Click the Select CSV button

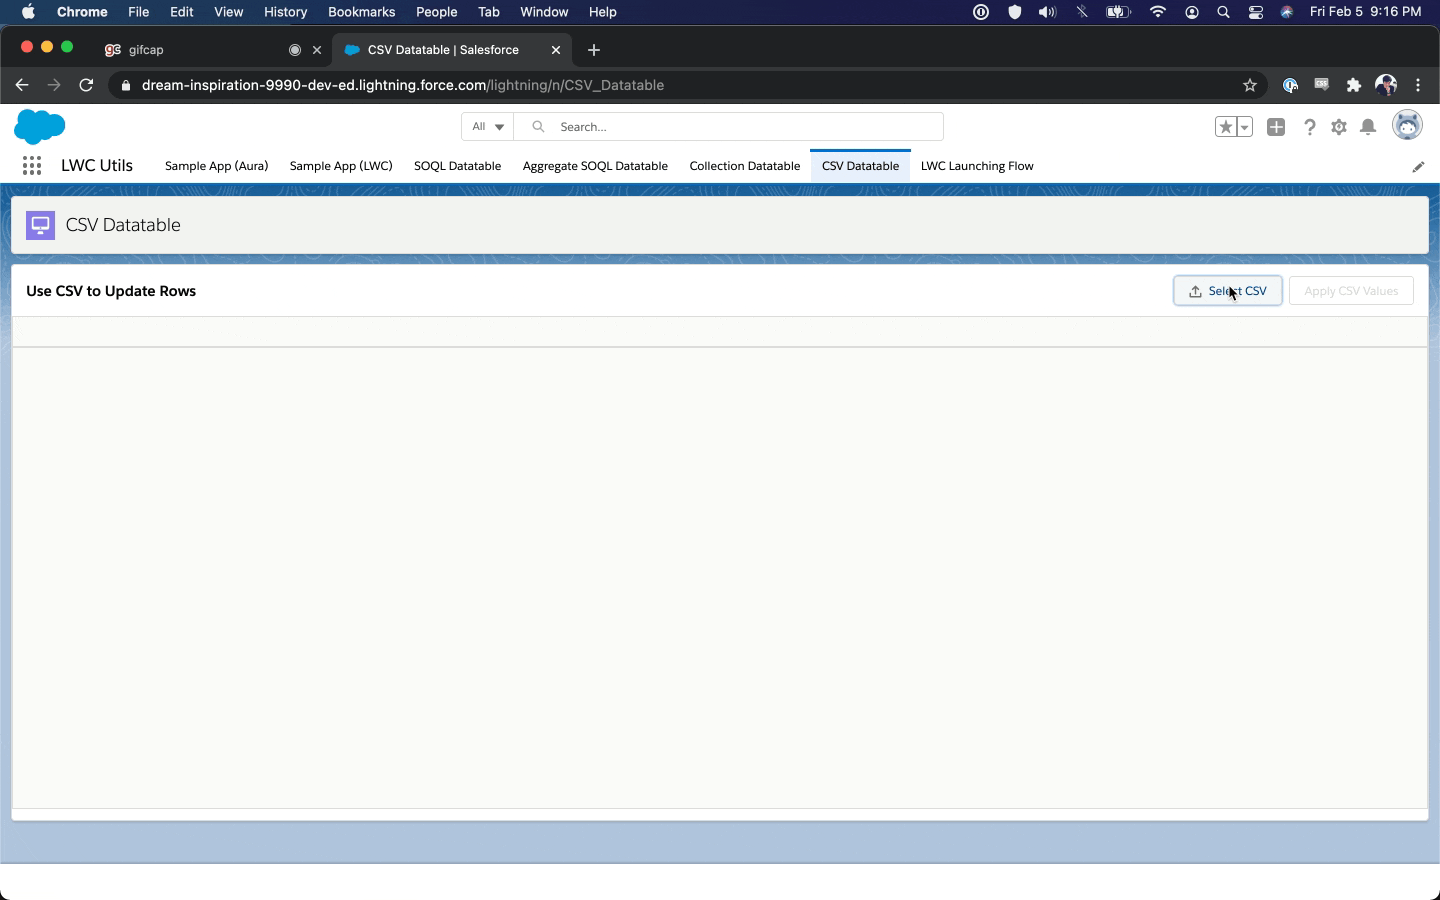[1228, 290]
